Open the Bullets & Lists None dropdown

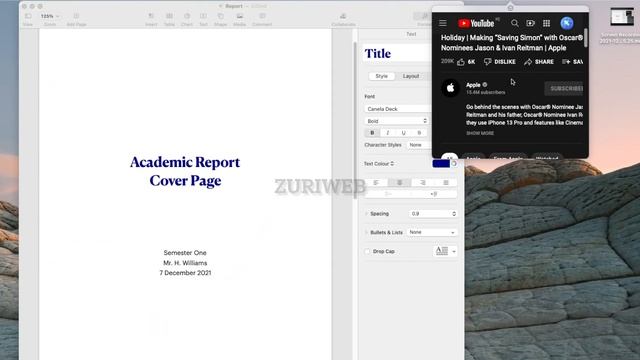click(x=432, y=232)
